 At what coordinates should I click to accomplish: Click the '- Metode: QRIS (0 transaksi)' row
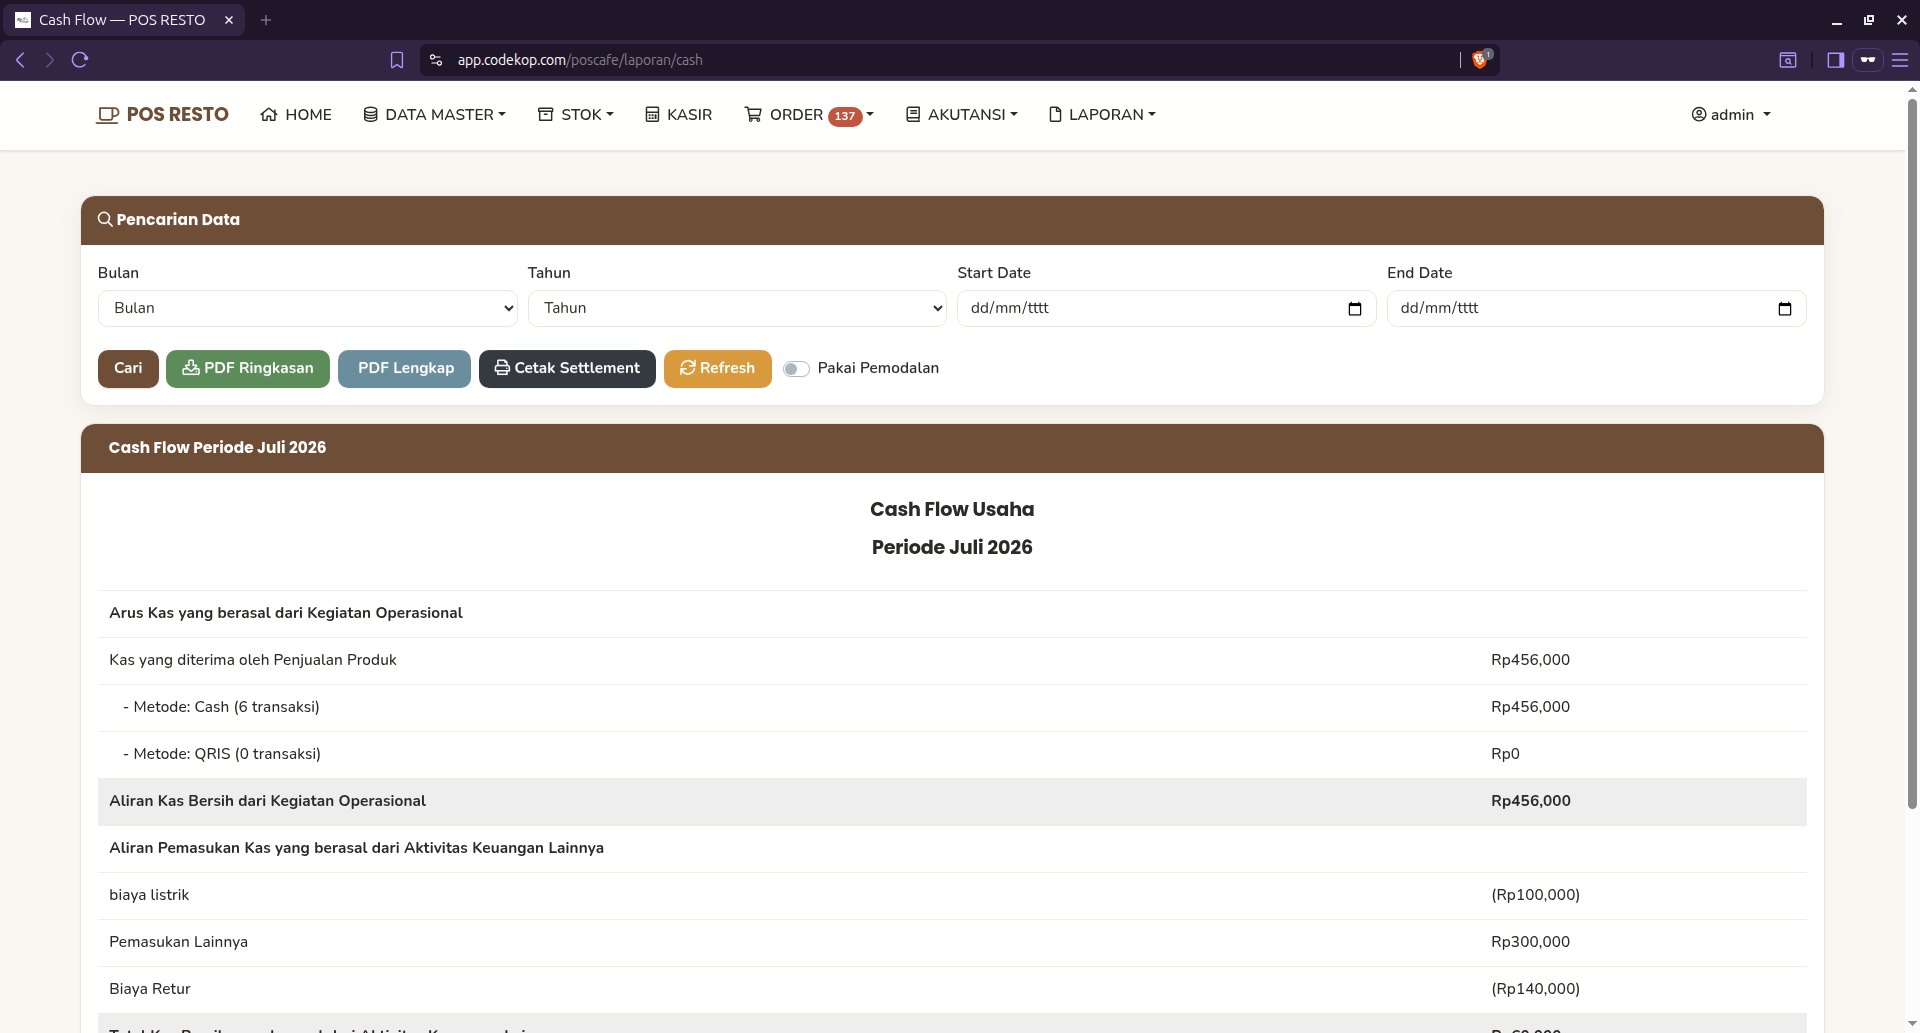952,755
